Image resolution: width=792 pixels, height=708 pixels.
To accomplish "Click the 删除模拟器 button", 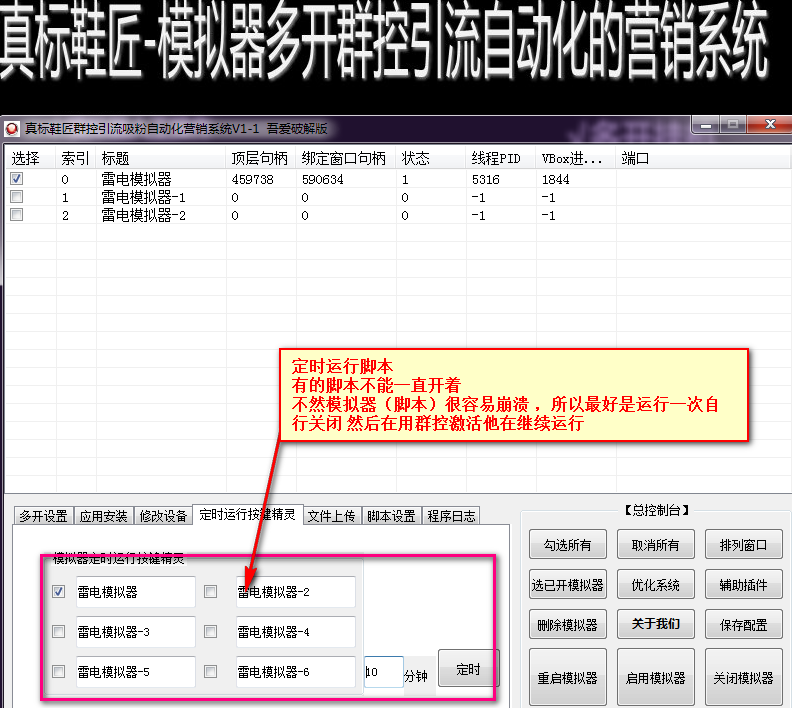I will point(568,624).
